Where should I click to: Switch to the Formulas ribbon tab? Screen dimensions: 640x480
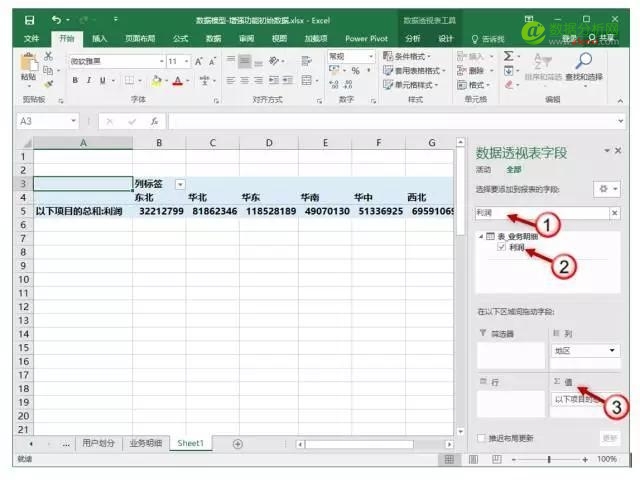180,39
